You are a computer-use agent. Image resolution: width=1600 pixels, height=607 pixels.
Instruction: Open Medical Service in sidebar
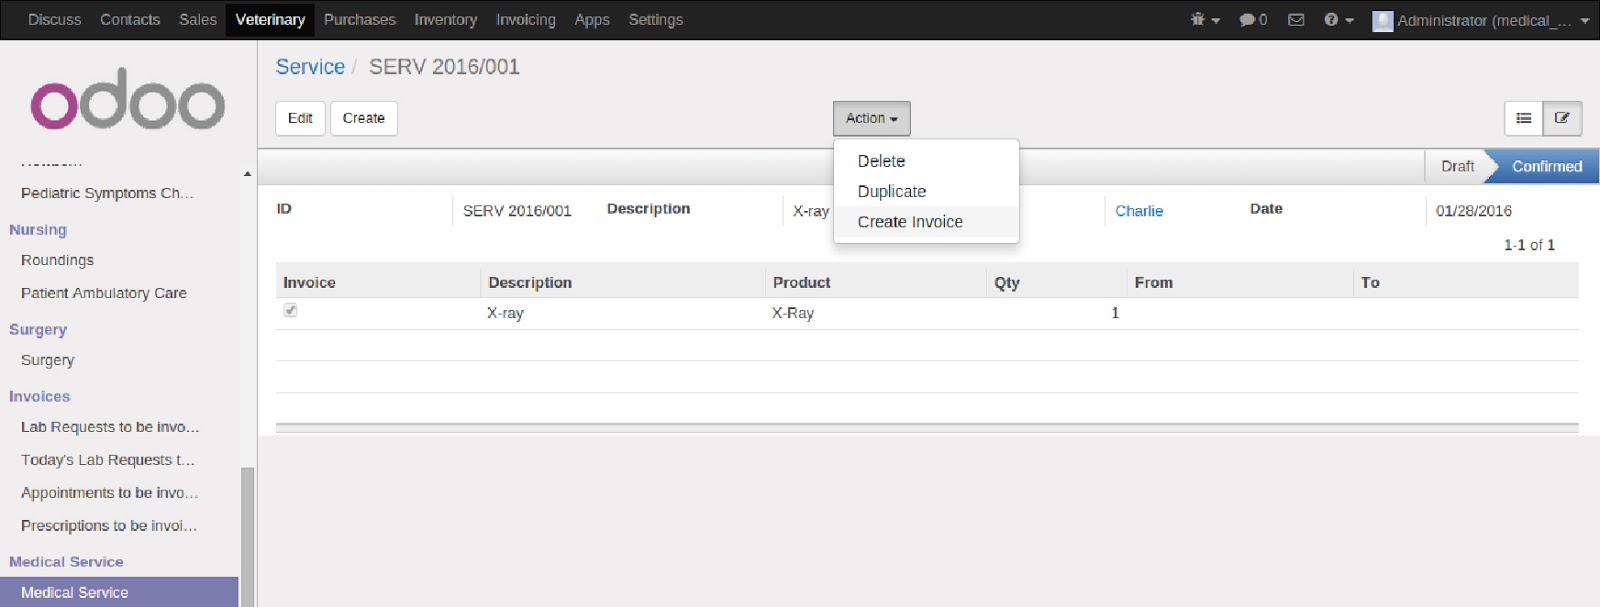pyautogui.click(x=75, y=592)
